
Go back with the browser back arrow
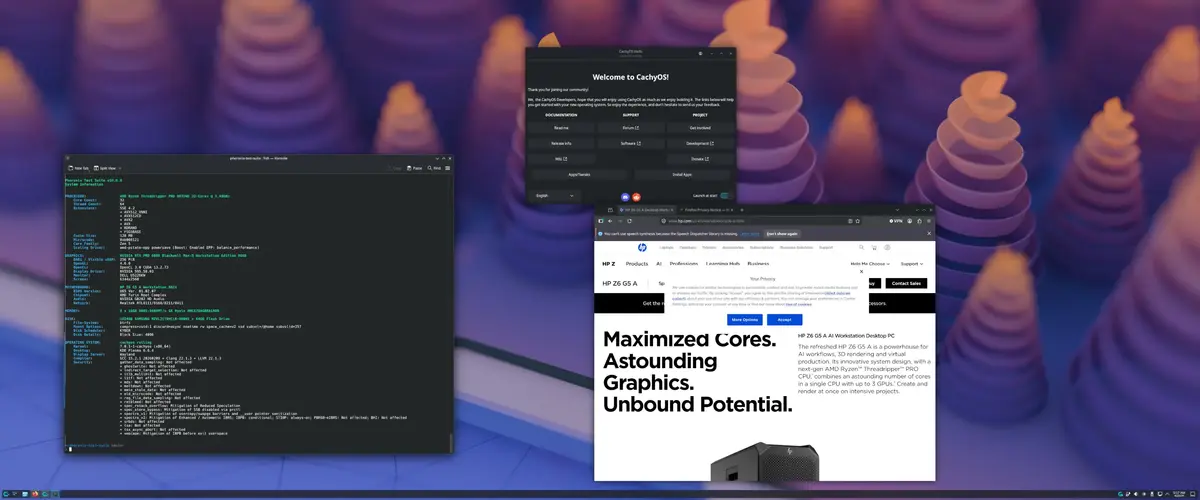[x=610, y=221]
